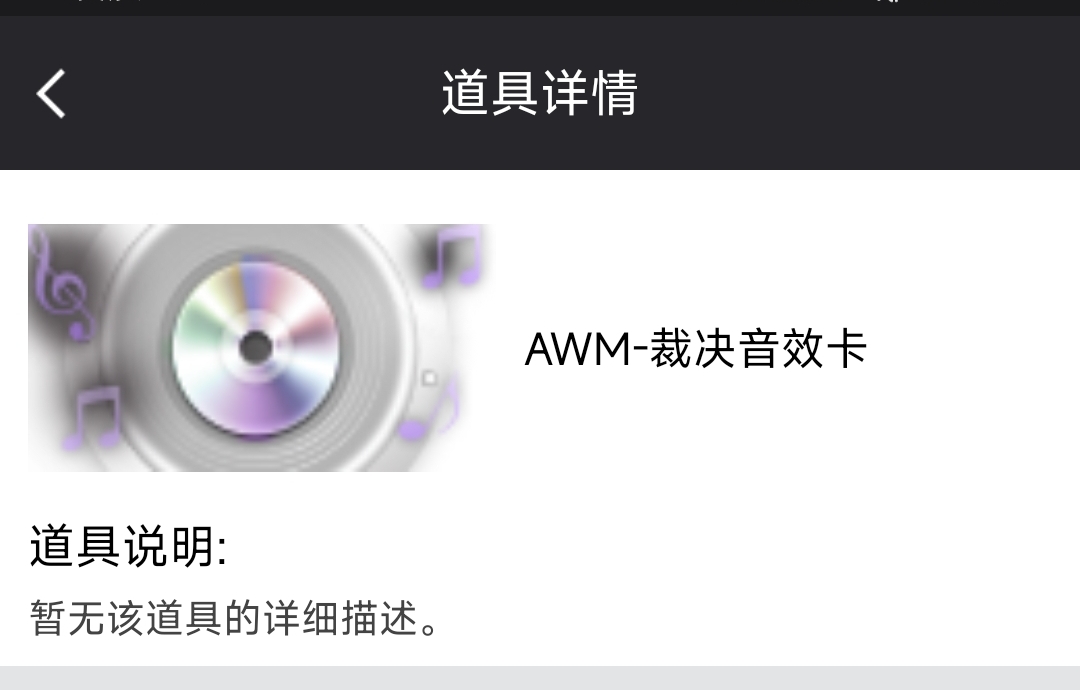The image size is (1080, 690).
Task: Click the purple music note beside the disc top
Action: 452,256
